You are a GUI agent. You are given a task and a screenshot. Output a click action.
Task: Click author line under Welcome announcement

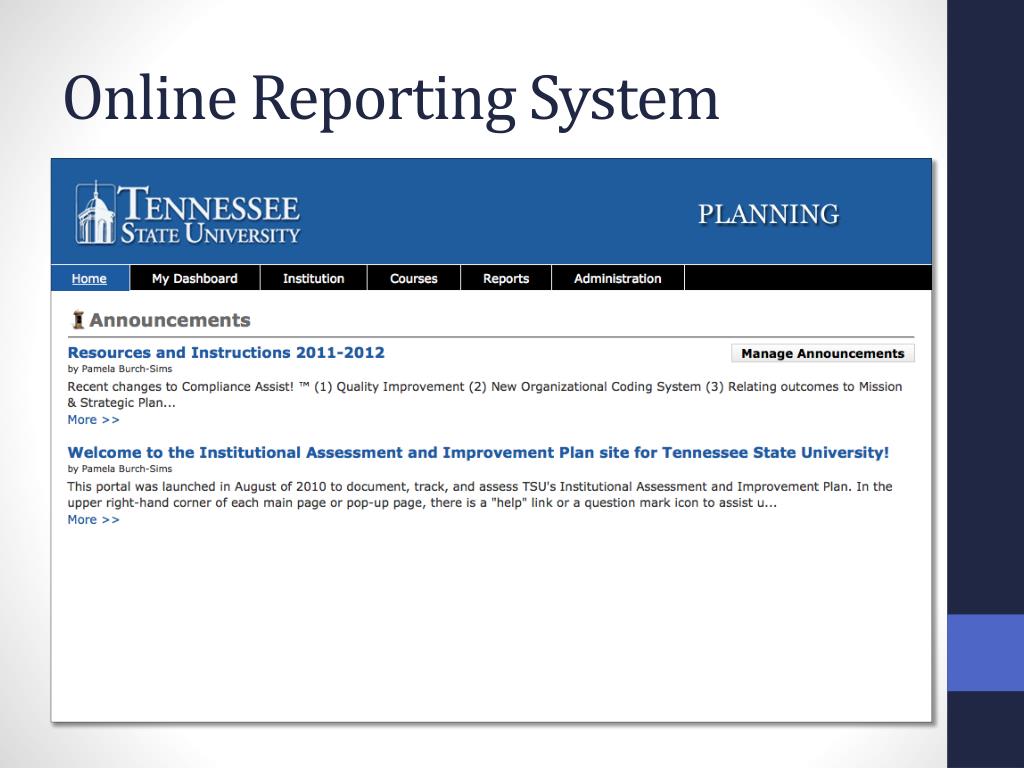pos(120,469)
